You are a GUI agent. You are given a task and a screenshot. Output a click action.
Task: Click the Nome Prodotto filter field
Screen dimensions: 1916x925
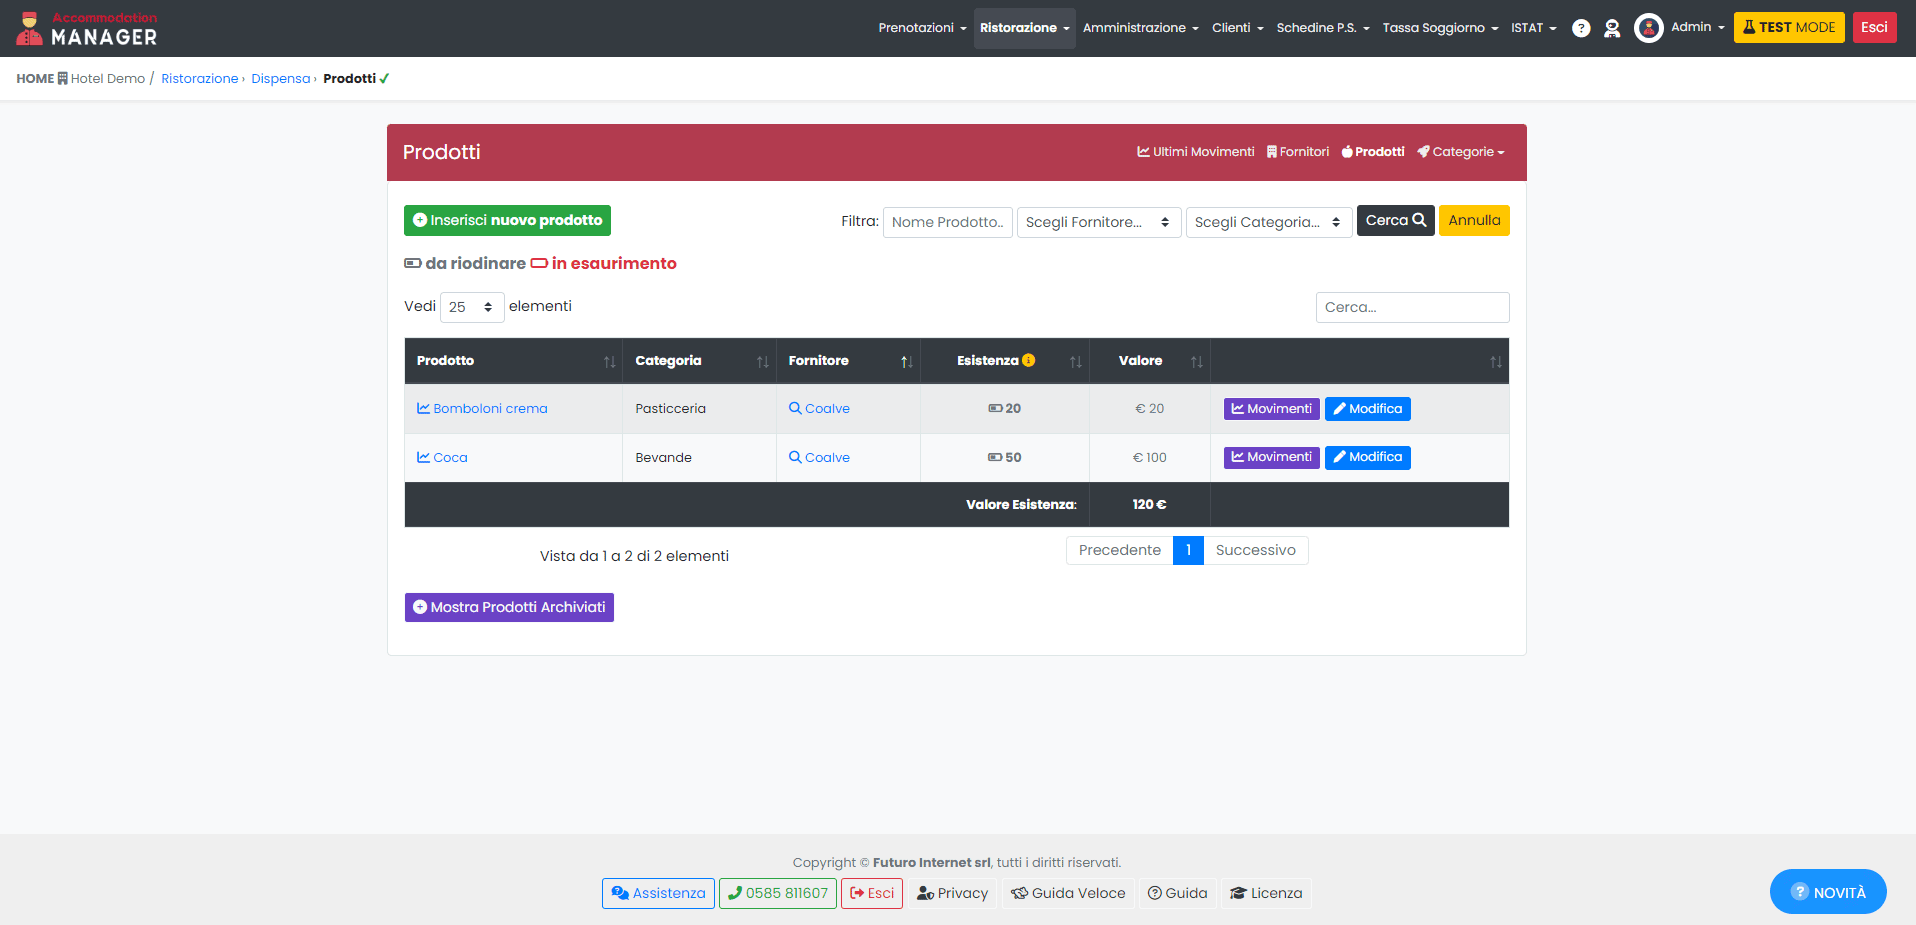click(x=947, y=222)
